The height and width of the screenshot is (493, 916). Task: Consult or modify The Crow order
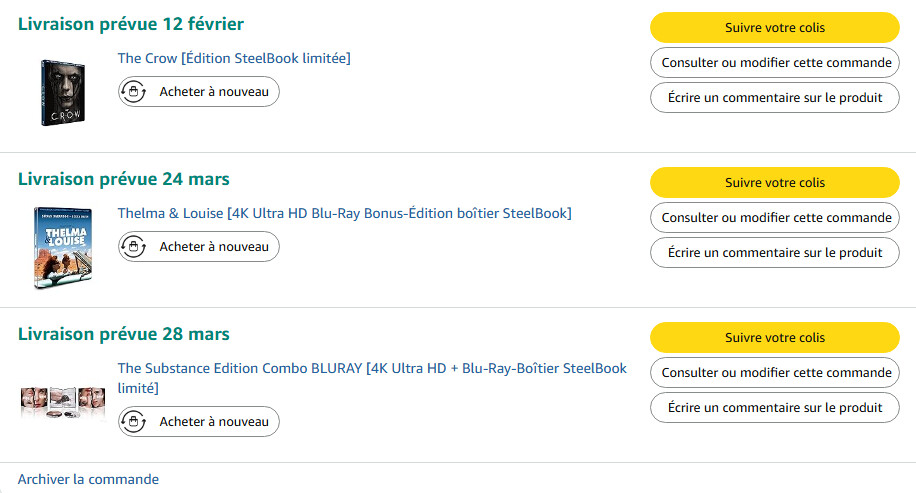pyautogui.click(x=775, y=63)
